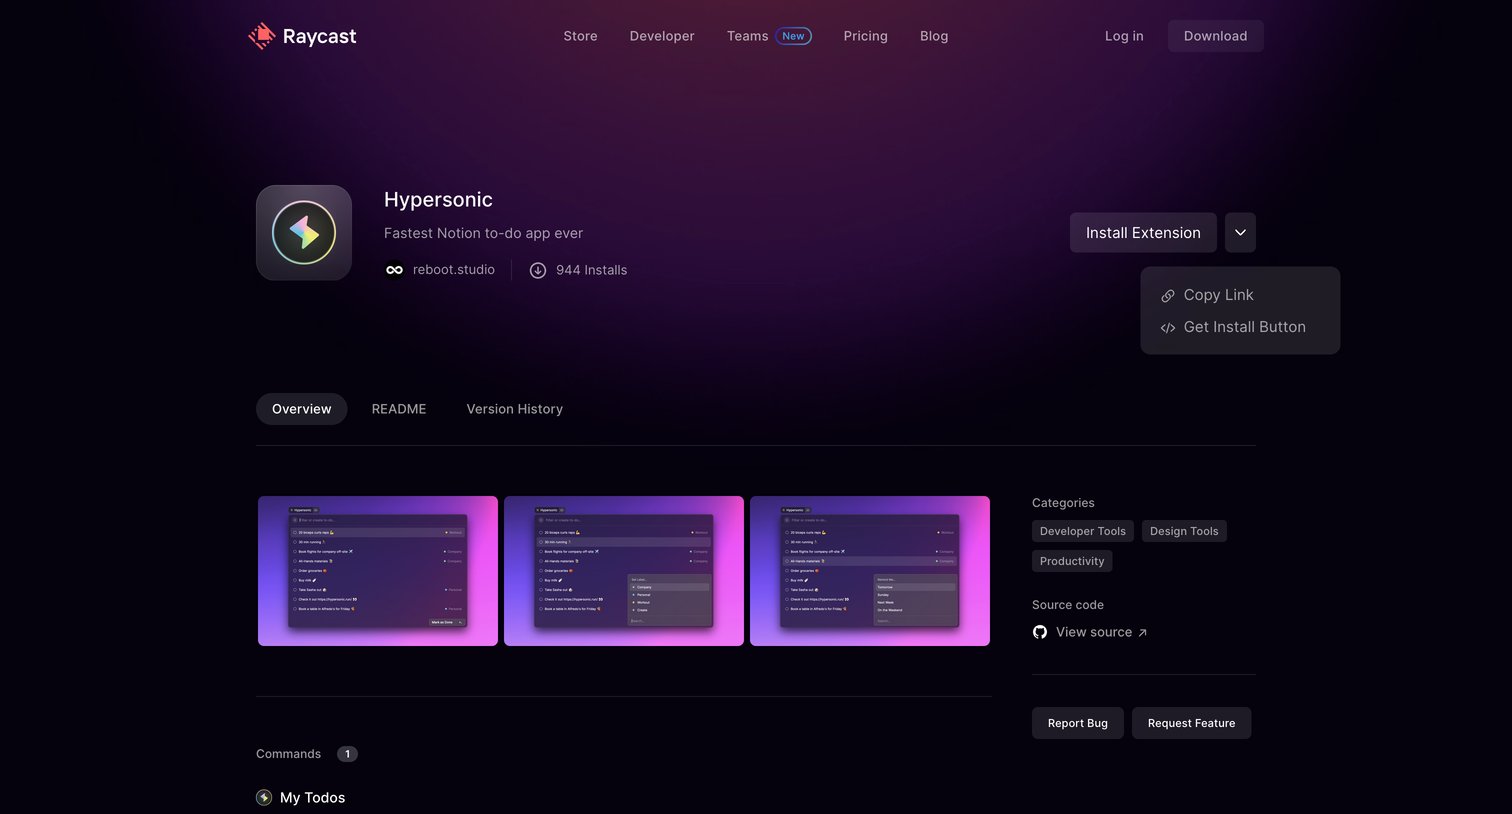Click the Raycast wordmark text
This screenshot has height=814, width=1512.
coord(319,36)
